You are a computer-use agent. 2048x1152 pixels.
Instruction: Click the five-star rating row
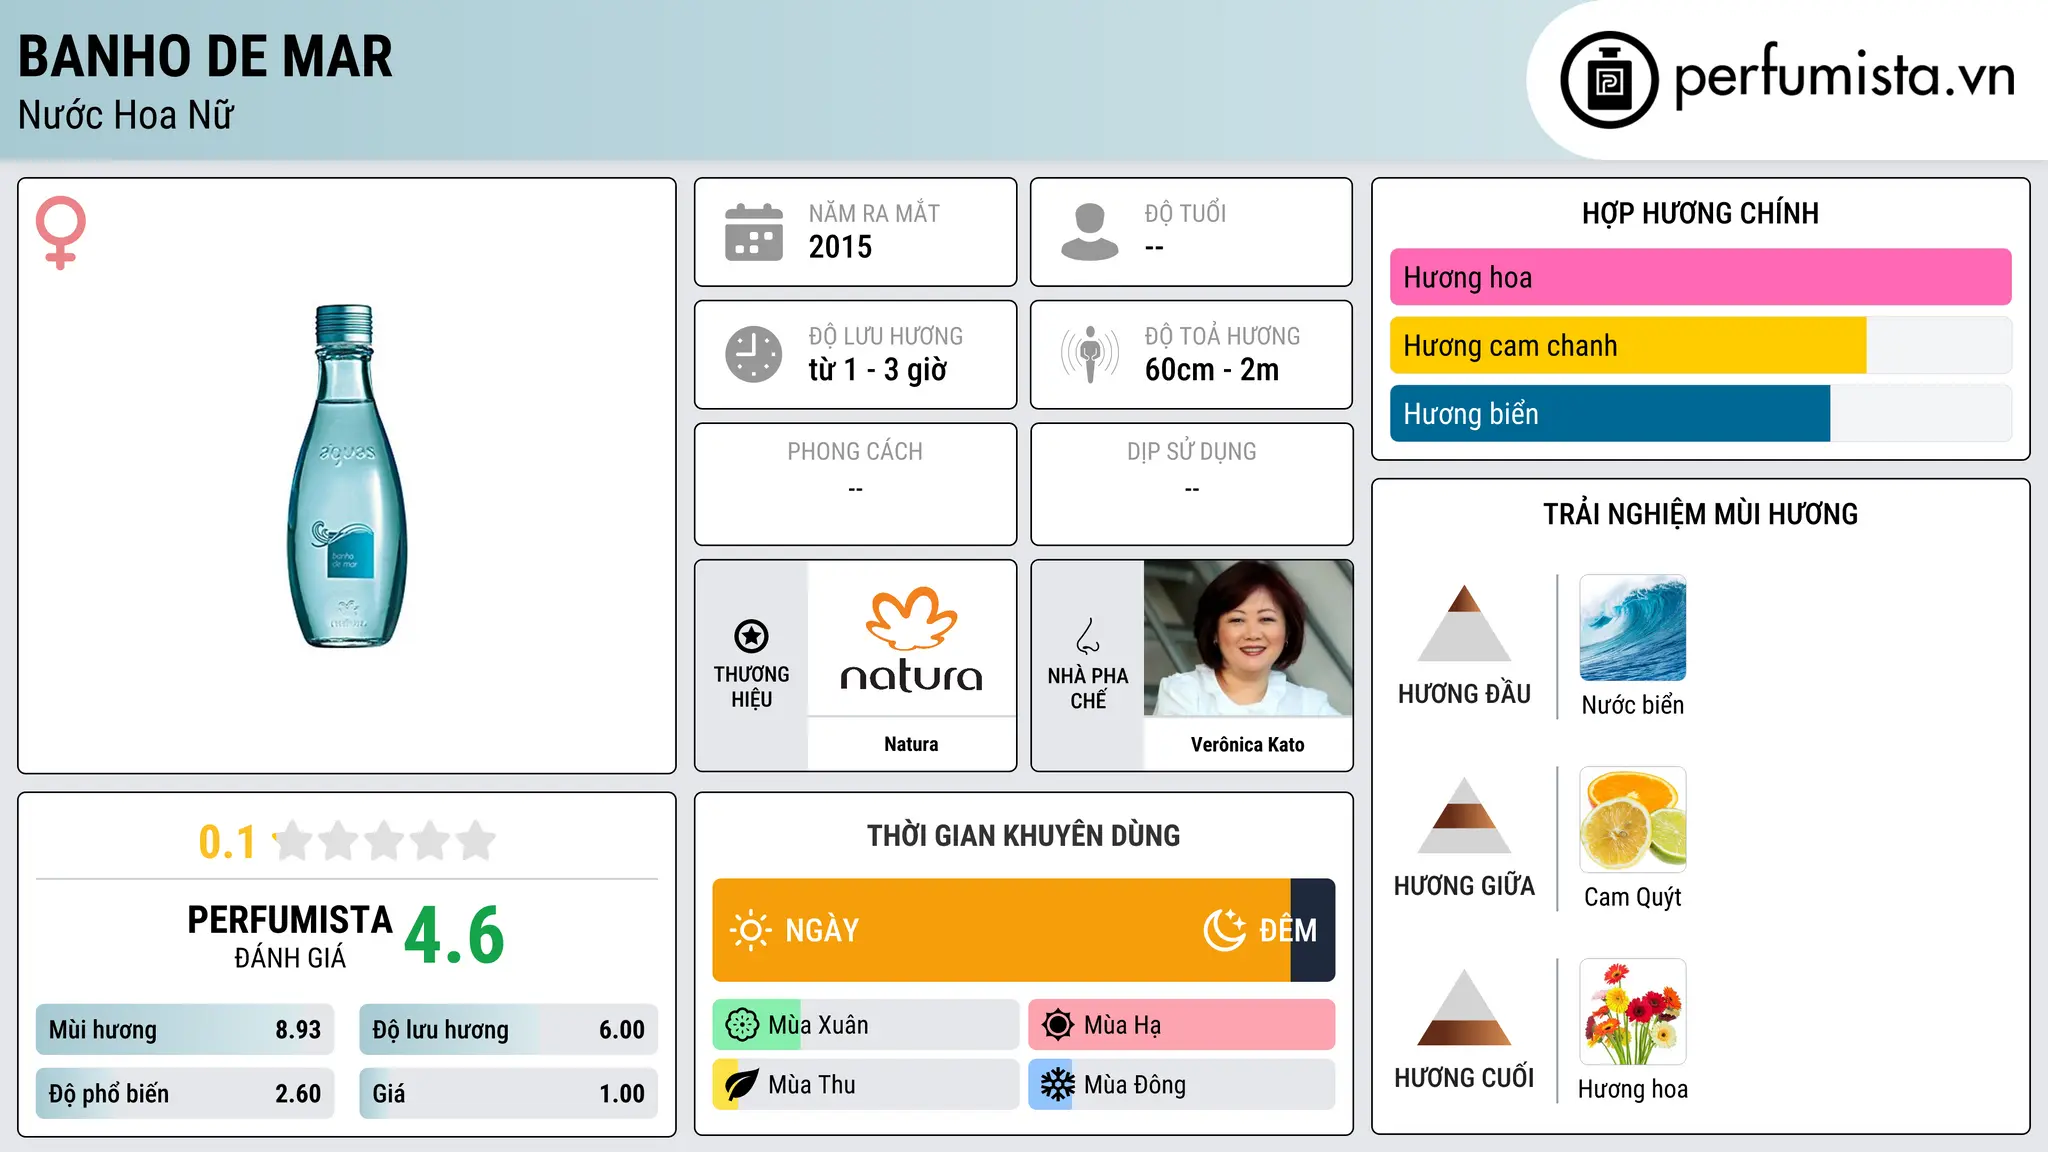click(385, 841)
